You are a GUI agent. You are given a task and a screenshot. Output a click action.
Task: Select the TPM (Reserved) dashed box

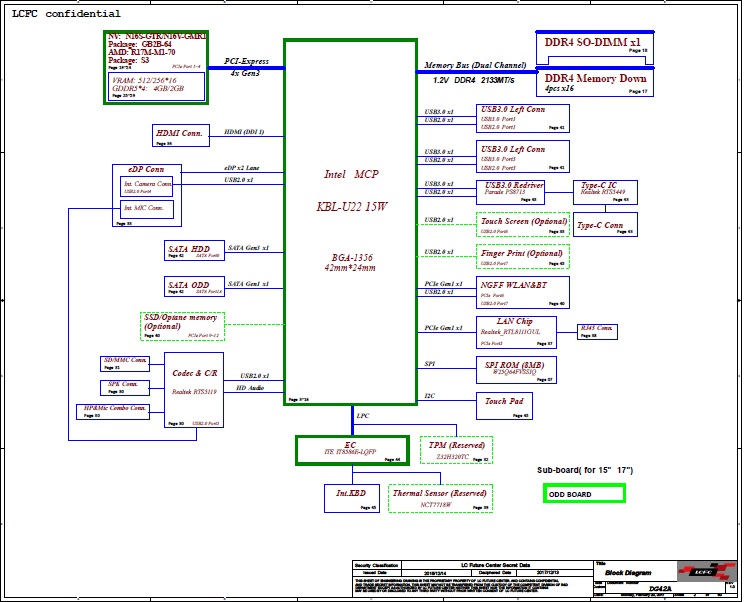pos(456,450)
